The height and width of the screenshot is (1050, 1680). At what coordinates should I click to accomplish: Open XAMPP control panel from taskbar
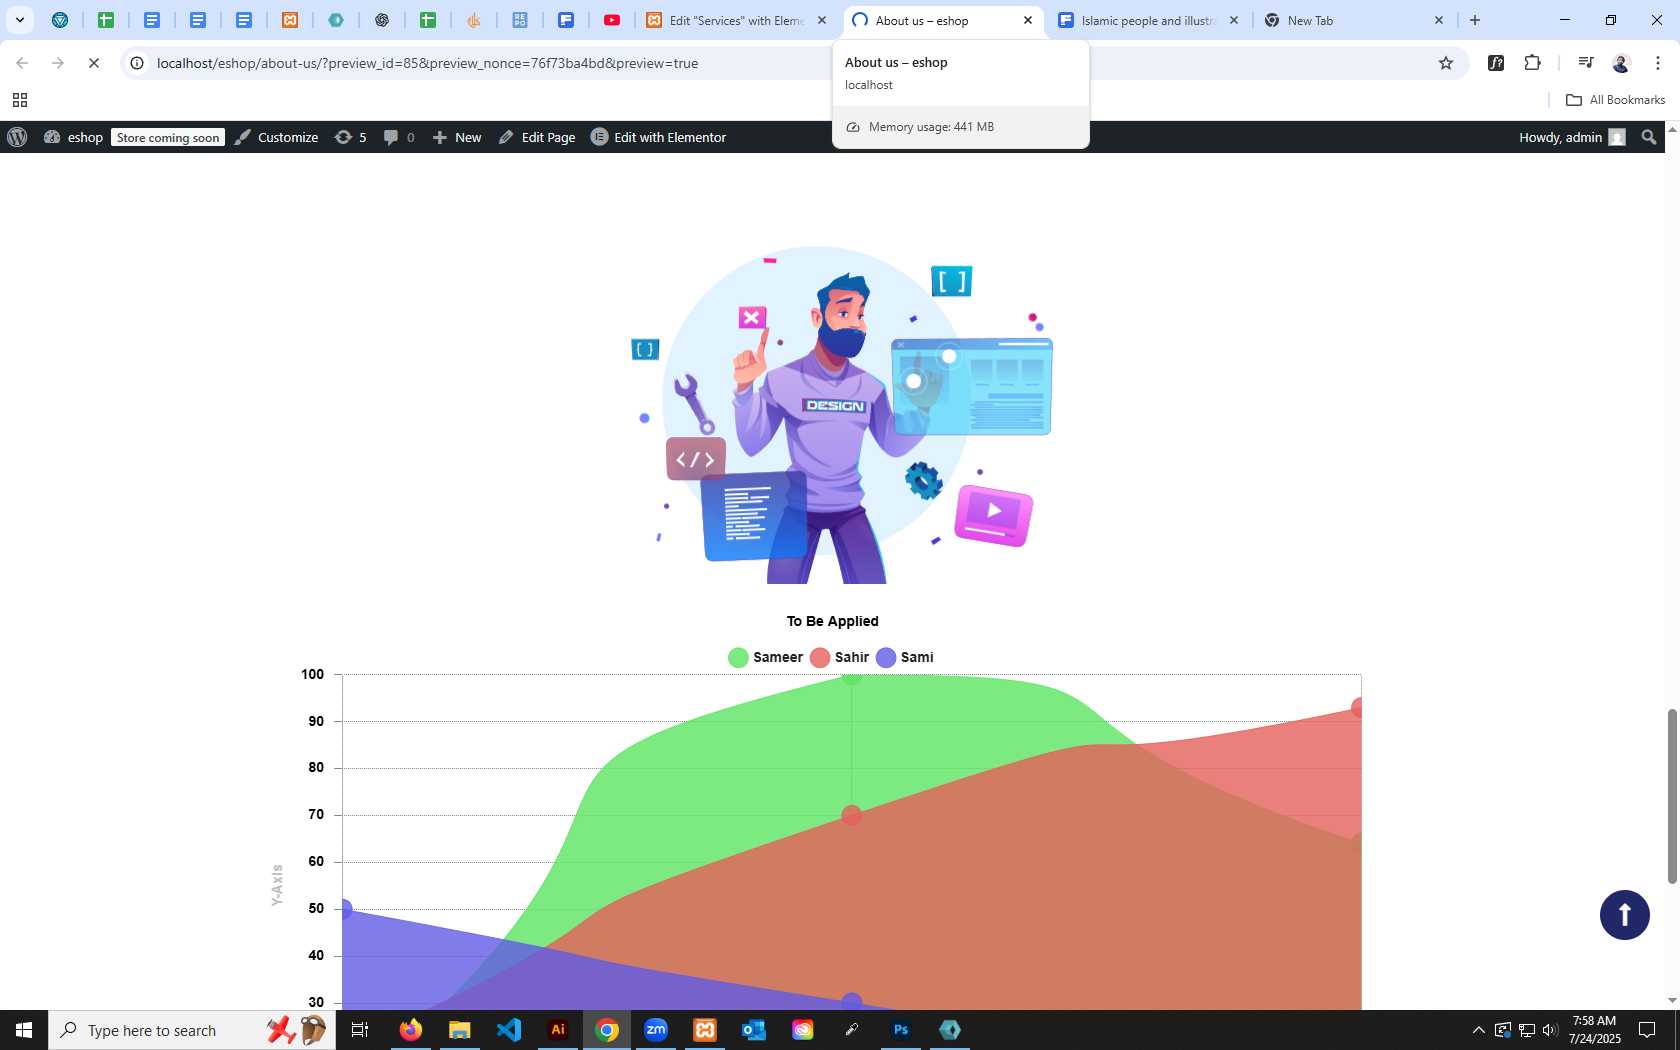tap(705, 1030)
